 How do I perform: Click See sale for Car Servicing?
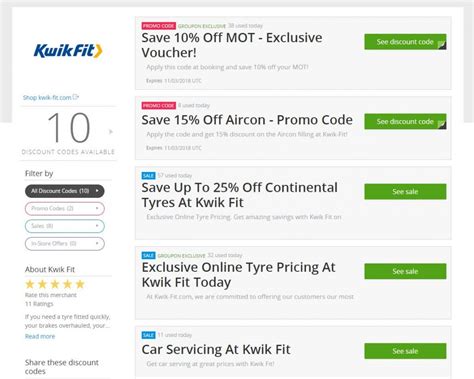(x=405, y=351)
